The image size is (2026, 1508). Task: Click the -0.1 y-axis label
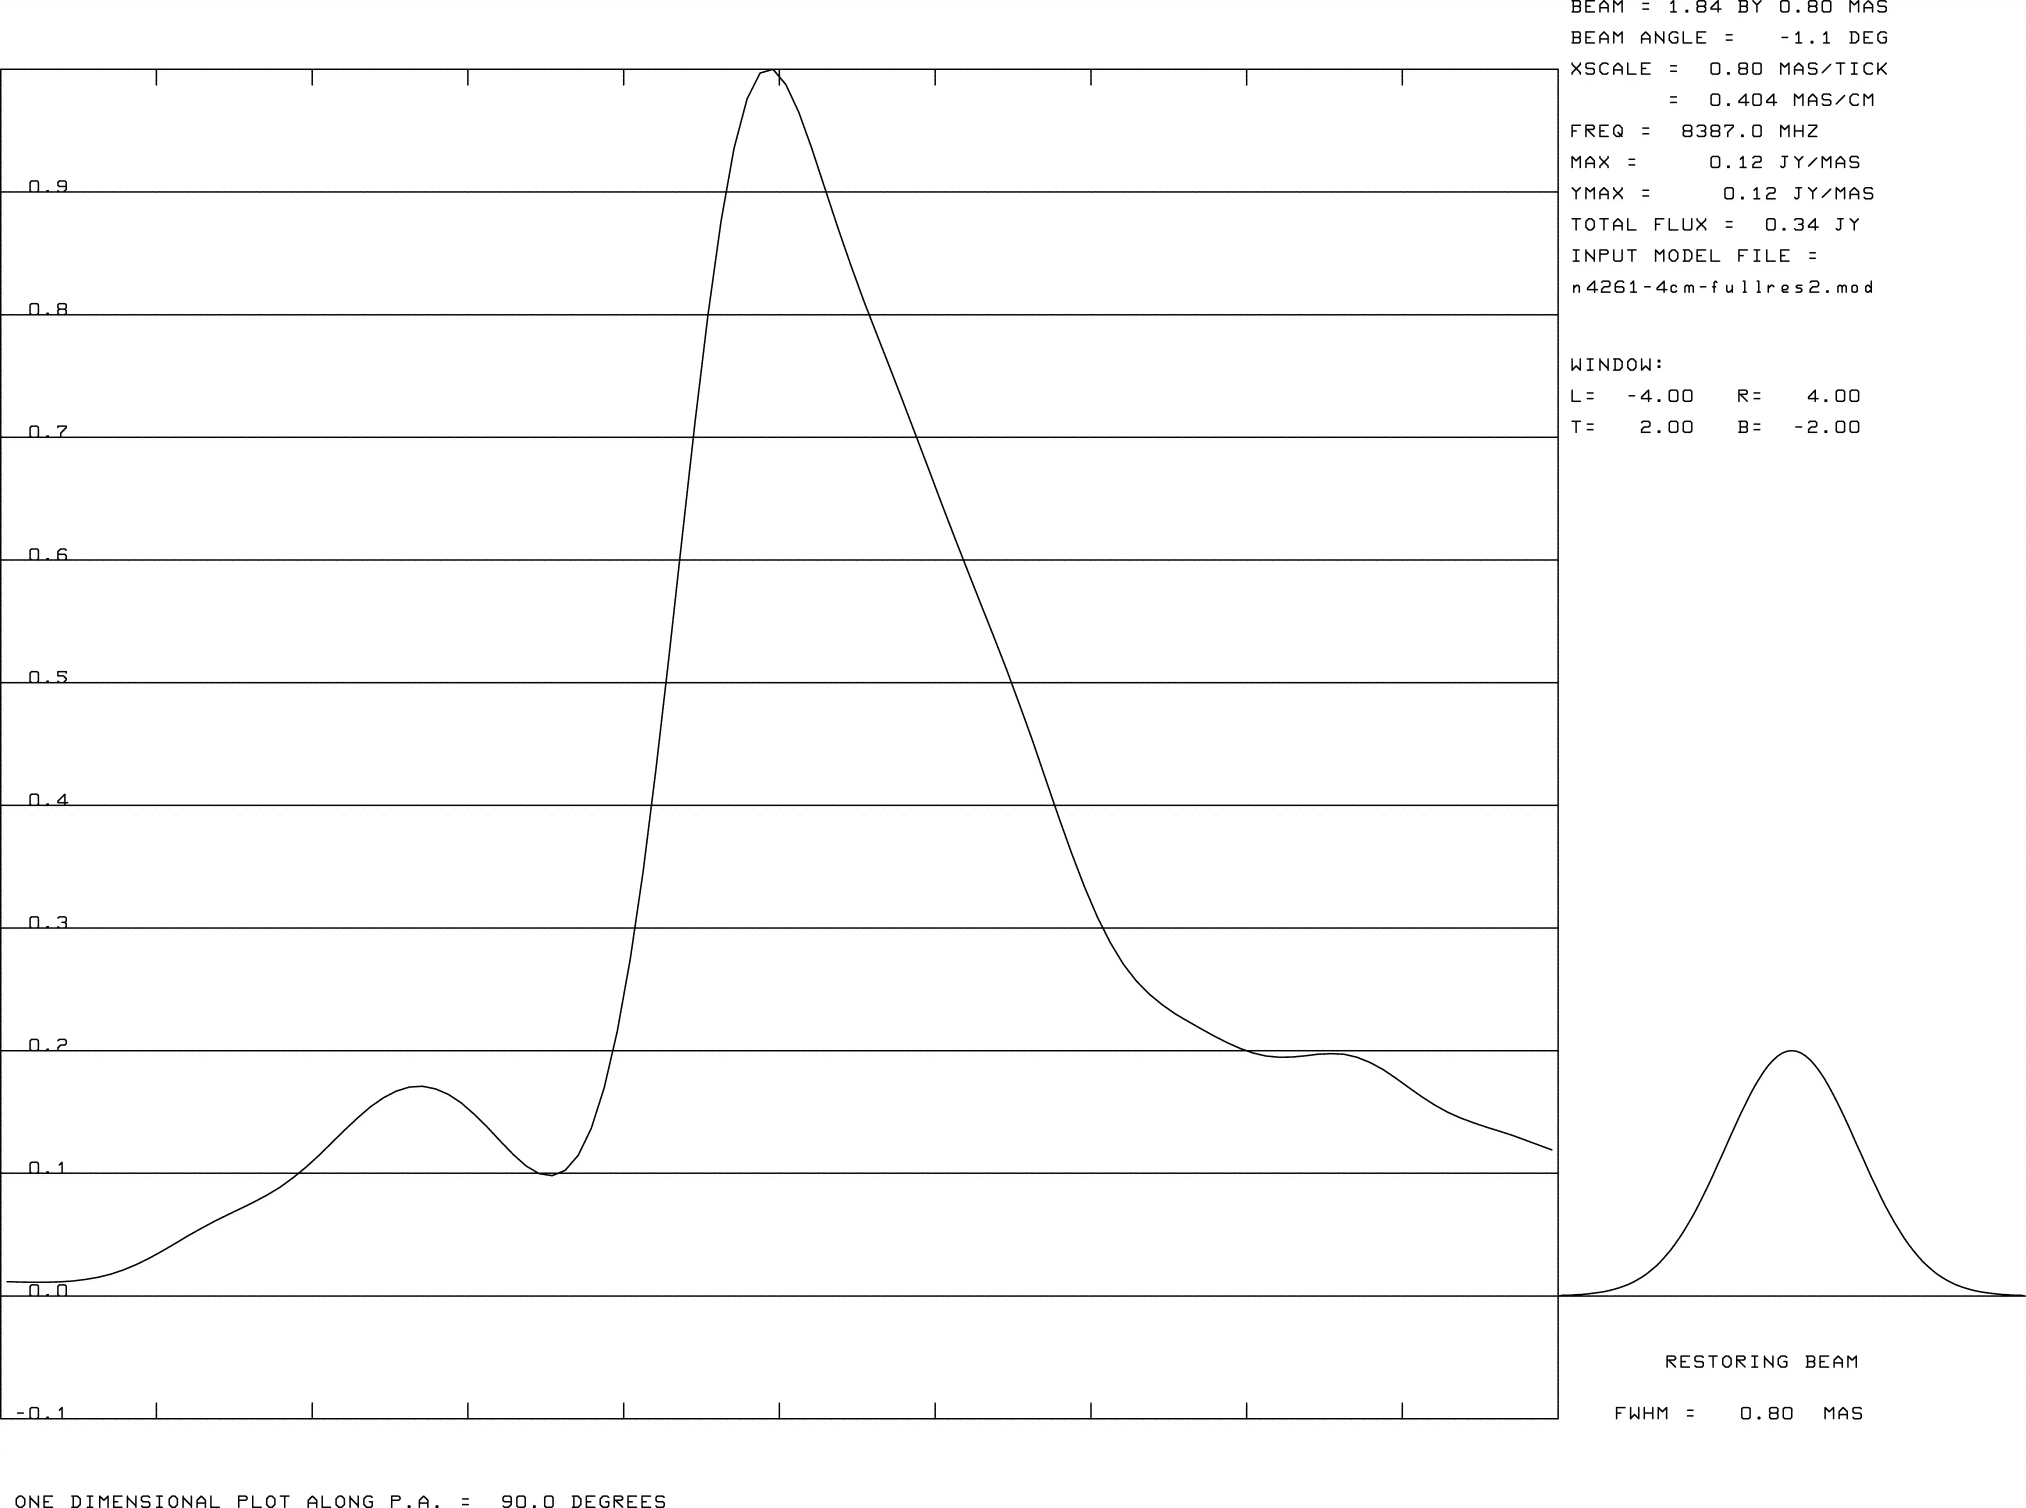click(40, 1413)
